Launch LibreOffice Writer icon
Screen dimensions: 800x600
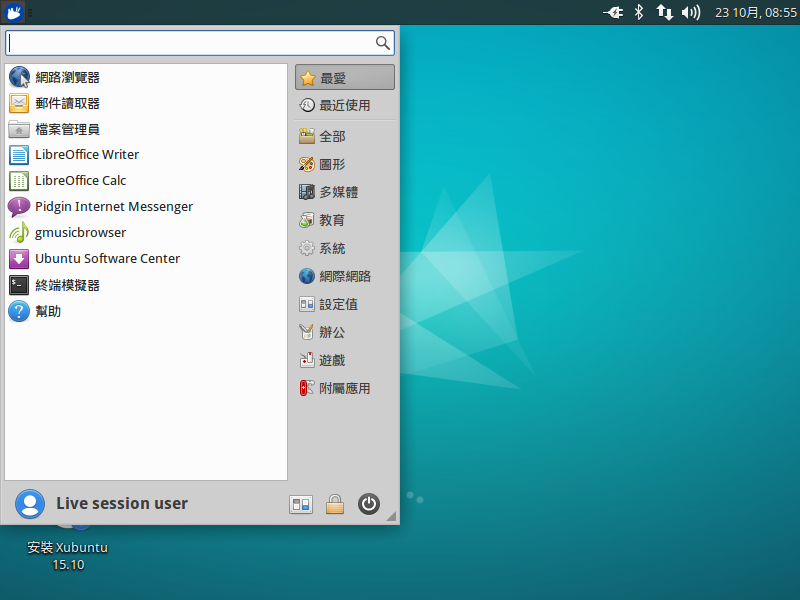click(x=19, y=155)
